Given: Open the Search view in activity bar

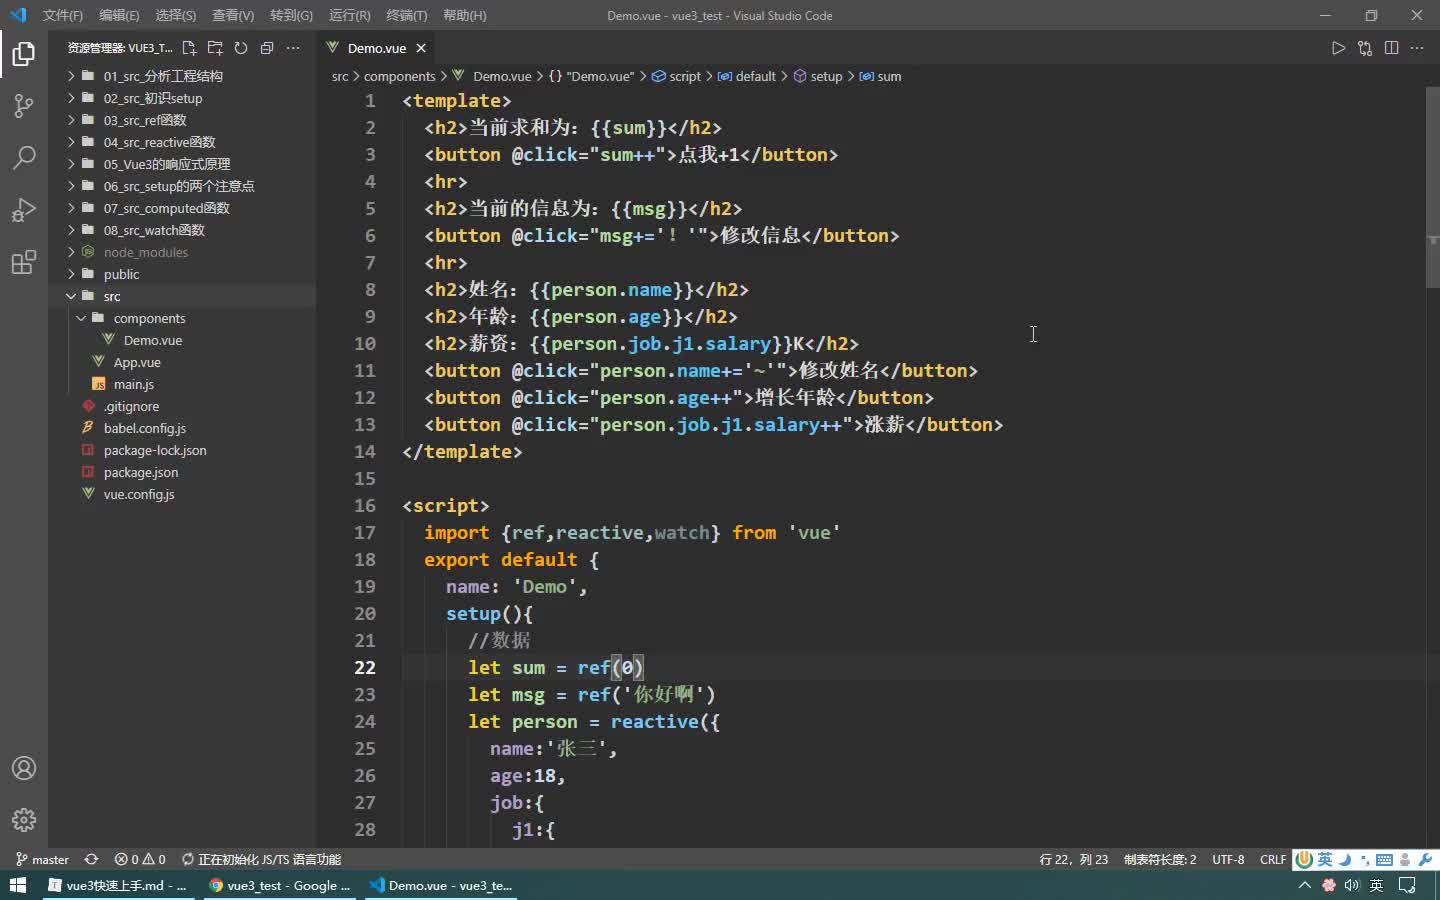Looking at the screenshot, I should pos(24,157).
